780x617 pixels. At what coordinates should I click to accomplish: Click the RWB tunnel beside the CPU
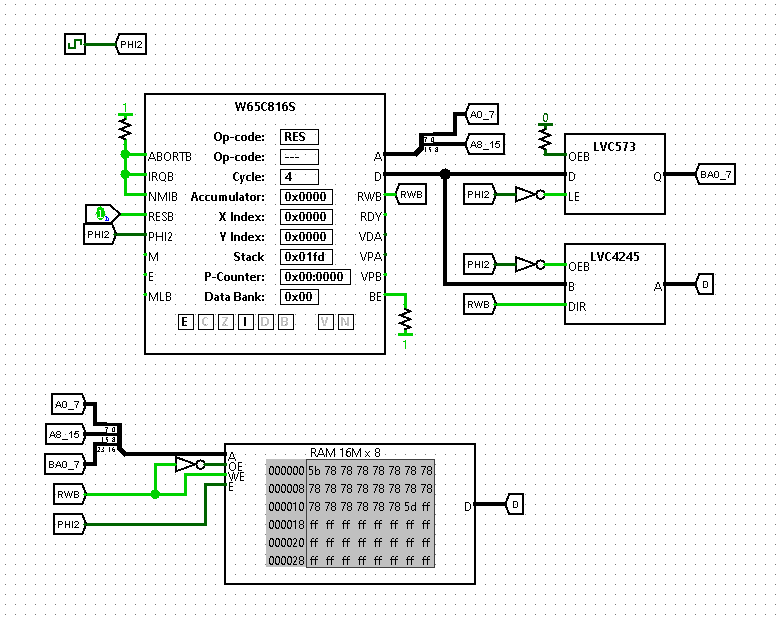pyautogui.click(x=412, y=195)
